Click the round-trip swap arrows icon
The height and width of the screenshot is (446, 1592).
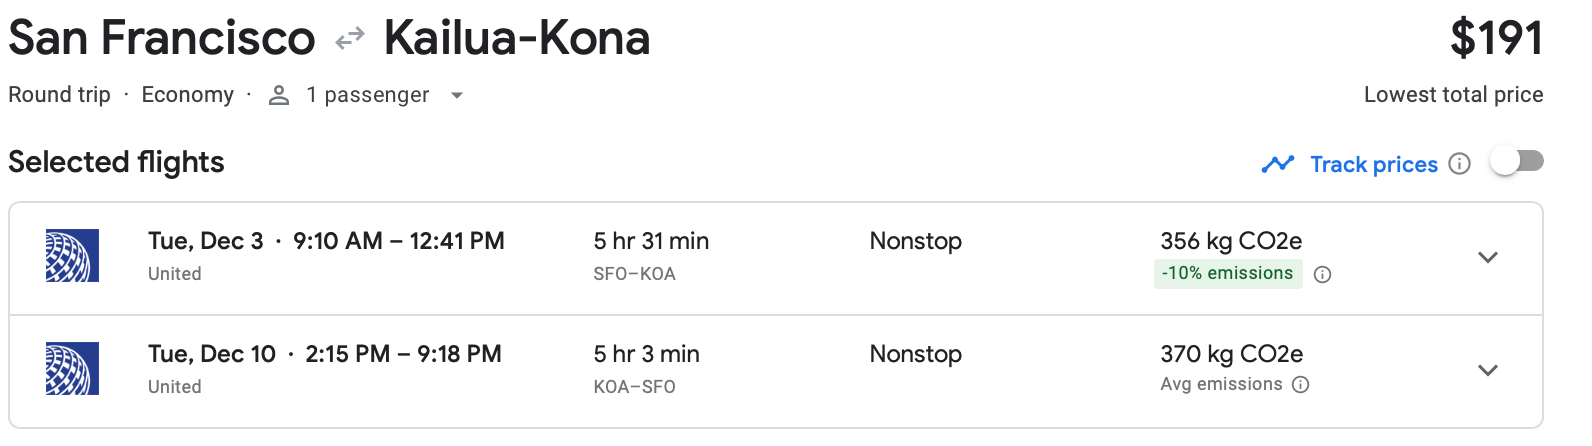click(350, 39)
